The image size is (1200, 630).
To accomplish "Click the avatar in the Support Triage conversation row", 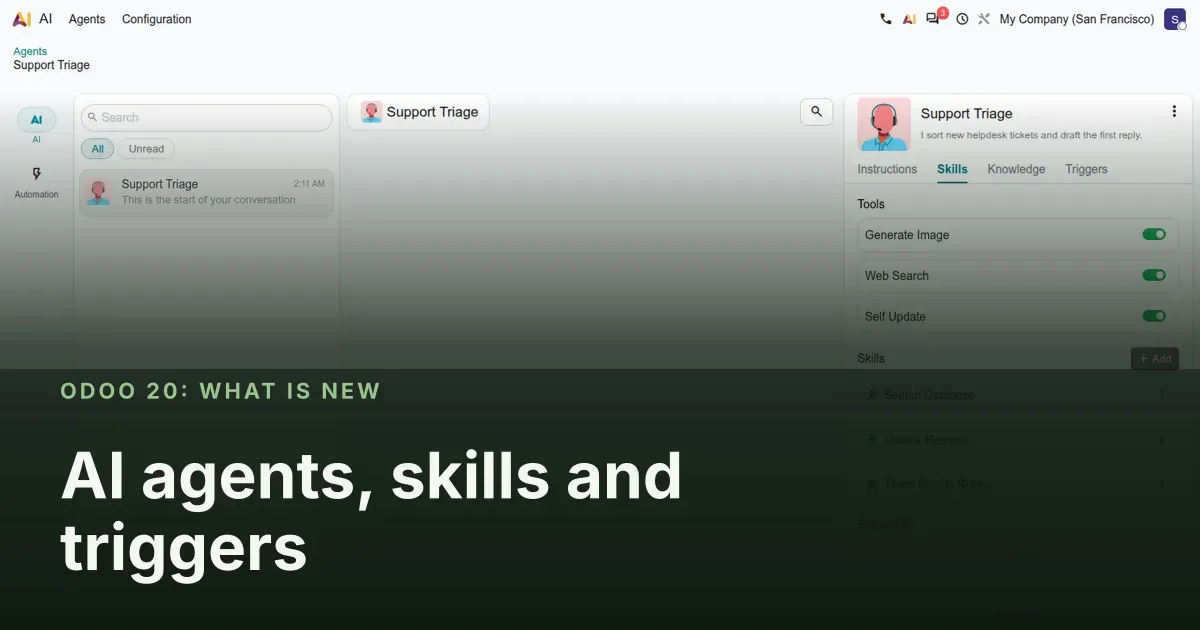I will 98,192.
